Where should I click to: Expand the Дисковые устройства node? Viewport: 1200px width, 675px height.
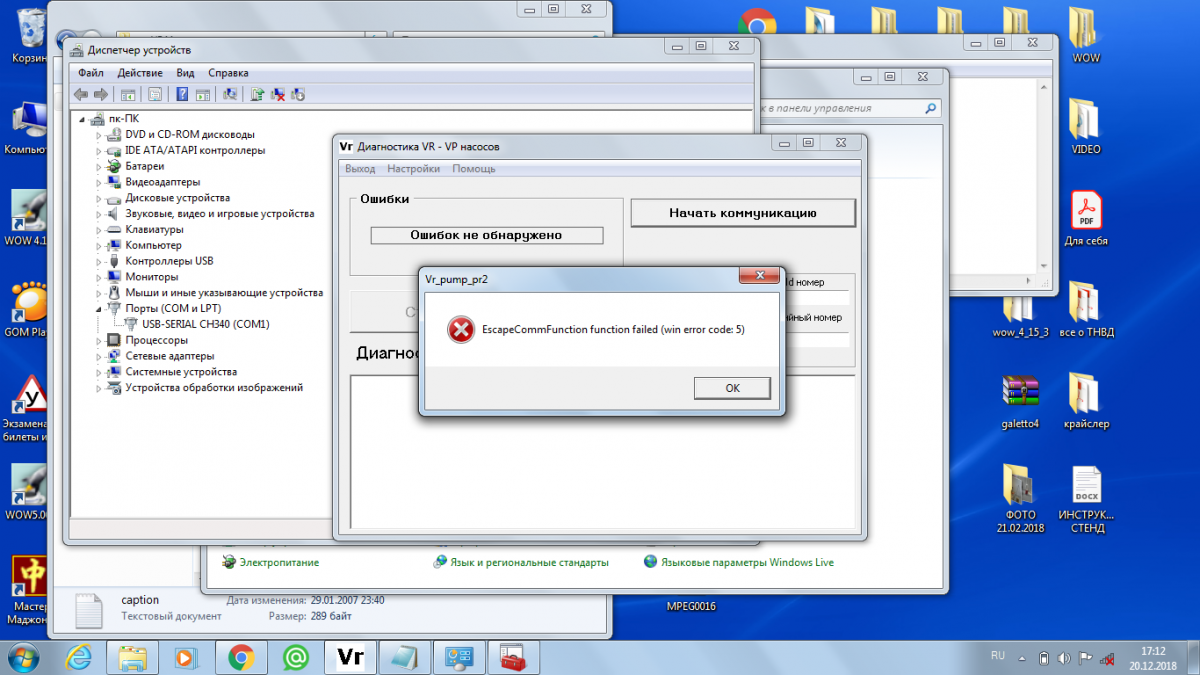point(99,198)
